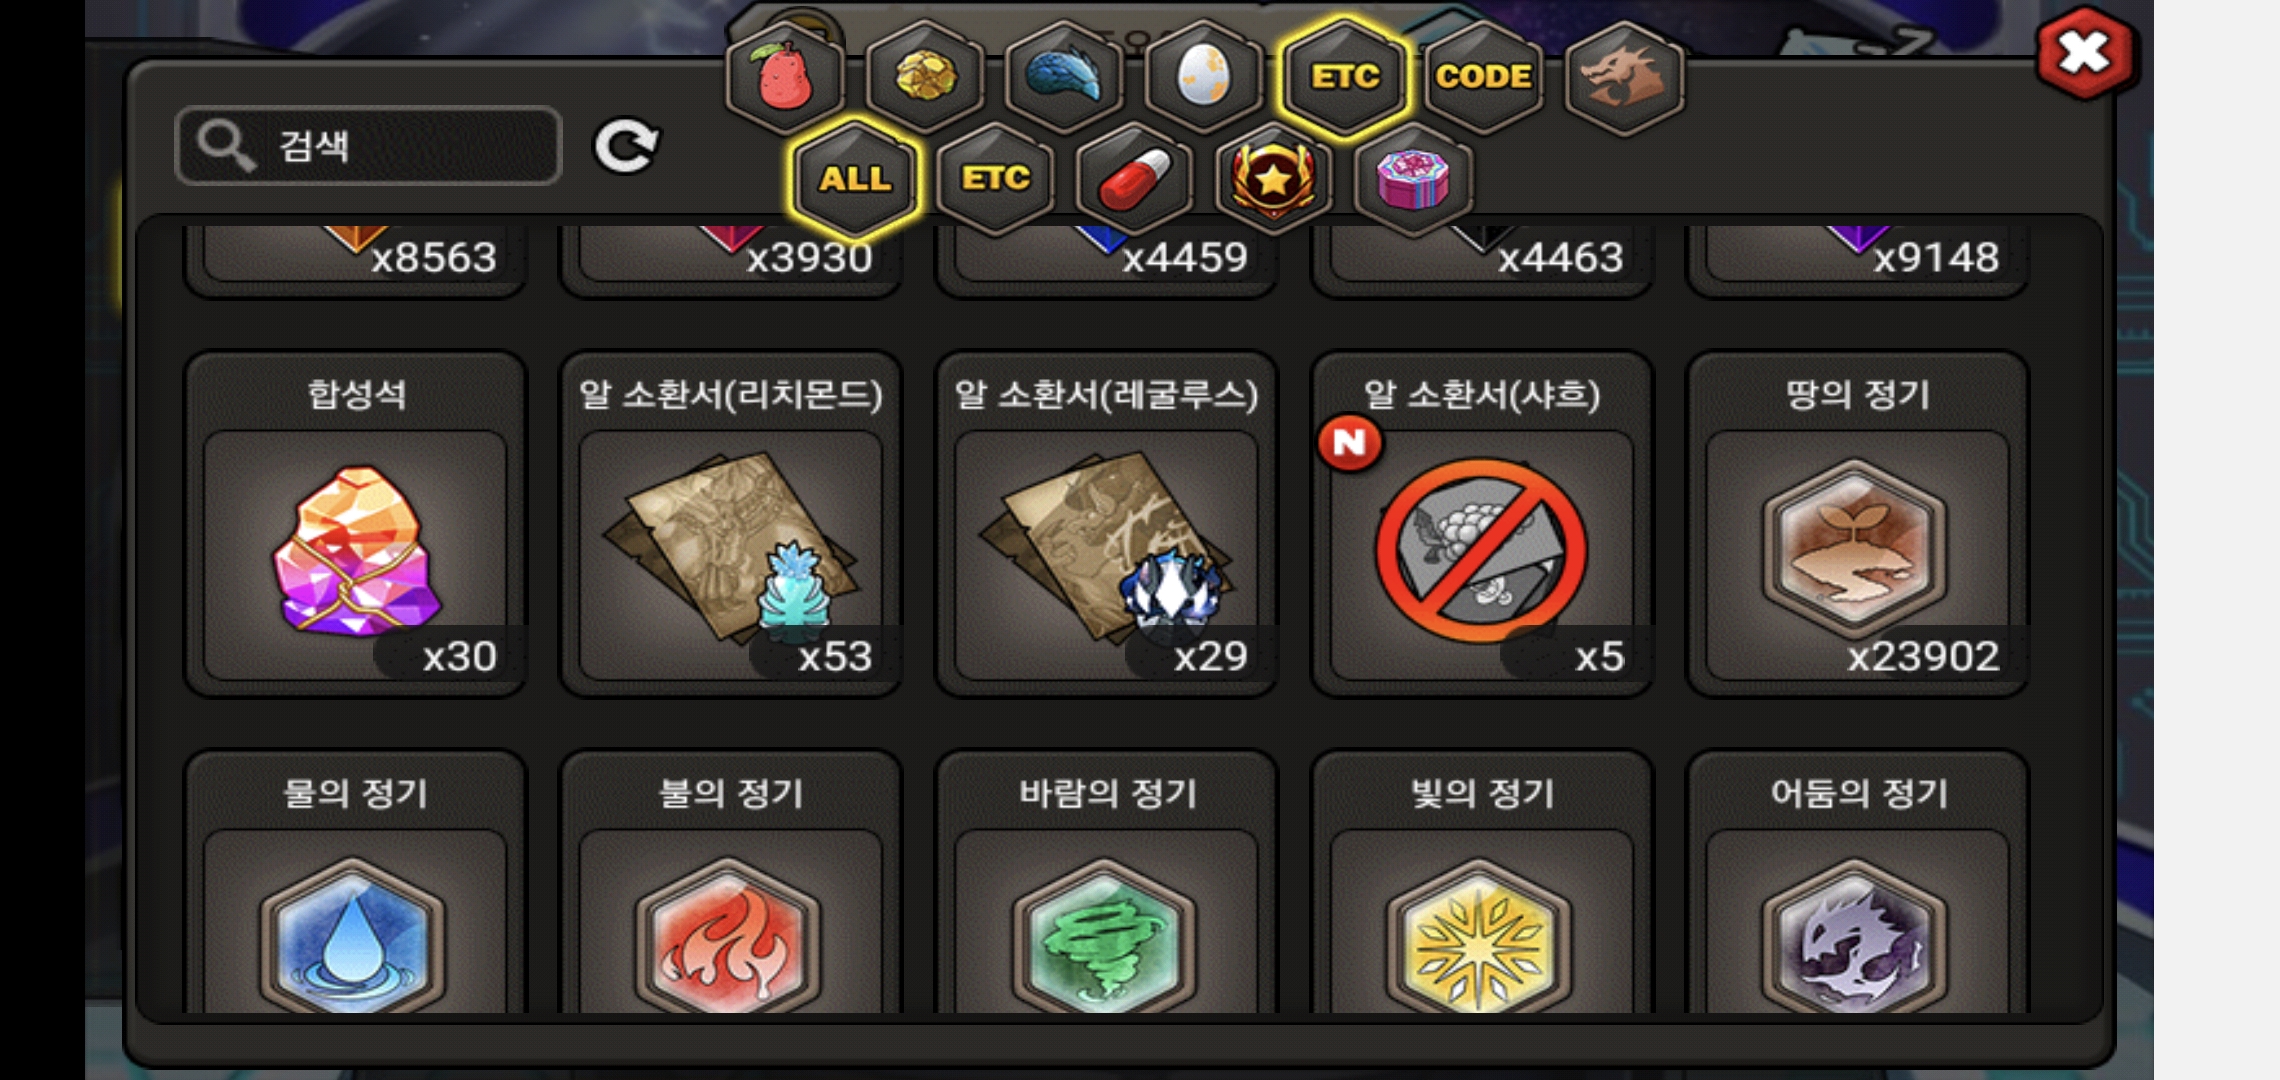Choose the ALL sub-filter

click(x=855, y=180)
